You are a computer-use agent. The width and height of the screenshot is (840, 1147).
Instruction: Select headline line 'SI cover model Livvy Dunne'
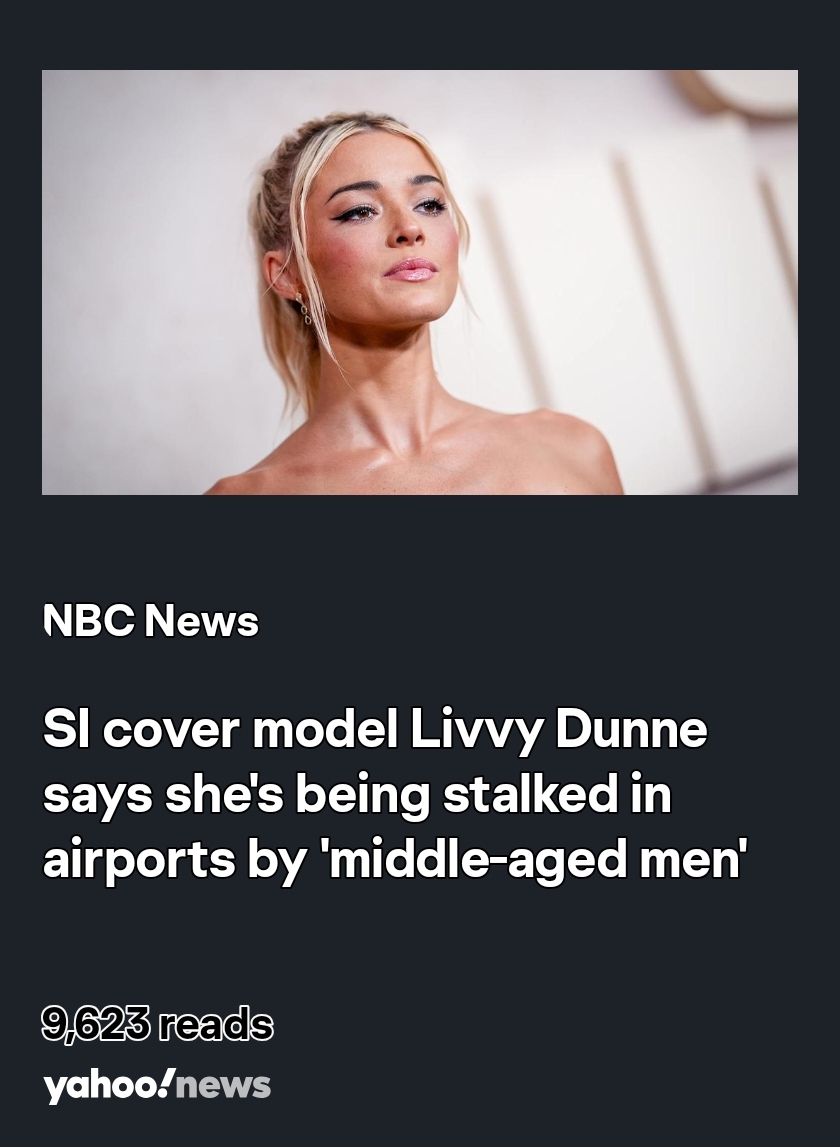coord(375,729)
